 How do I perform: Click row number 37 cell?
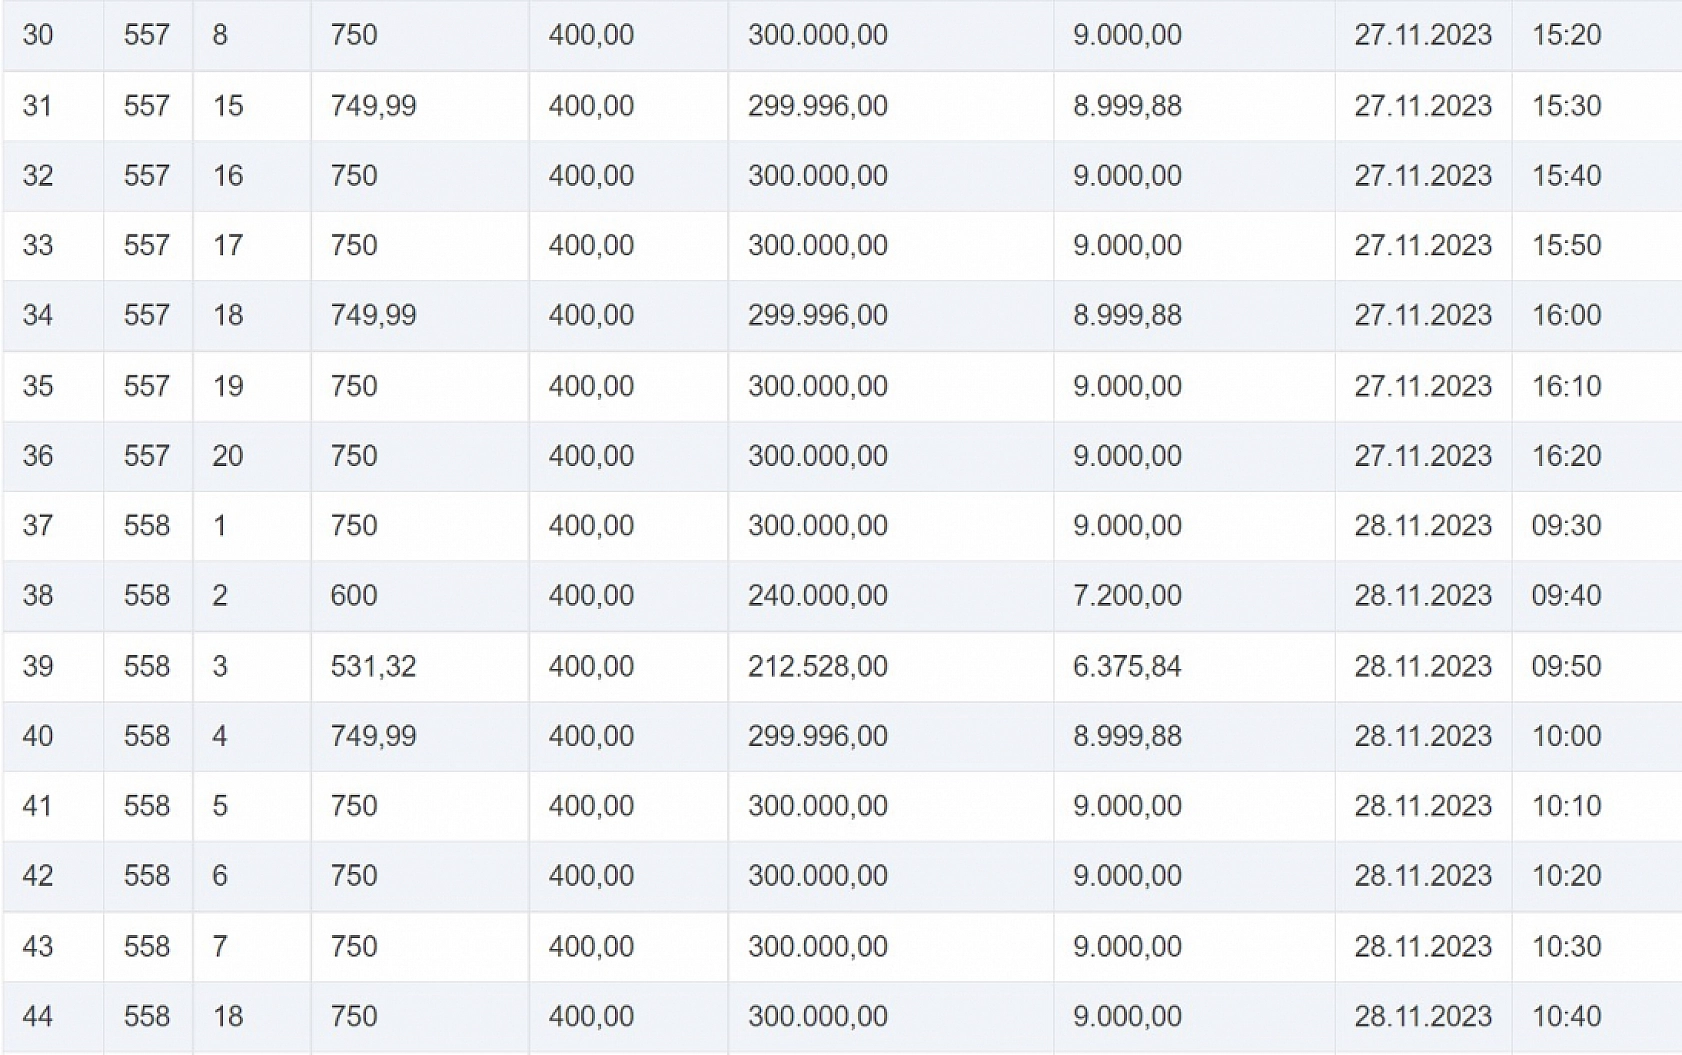click(x=38, y=526)
